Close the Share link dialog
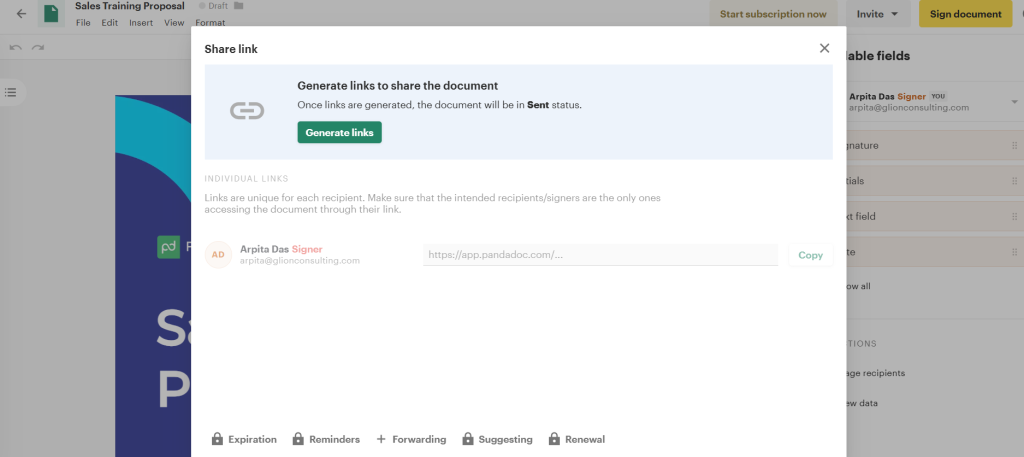This screenshot has width=1024, height=457. coord(824,48)
